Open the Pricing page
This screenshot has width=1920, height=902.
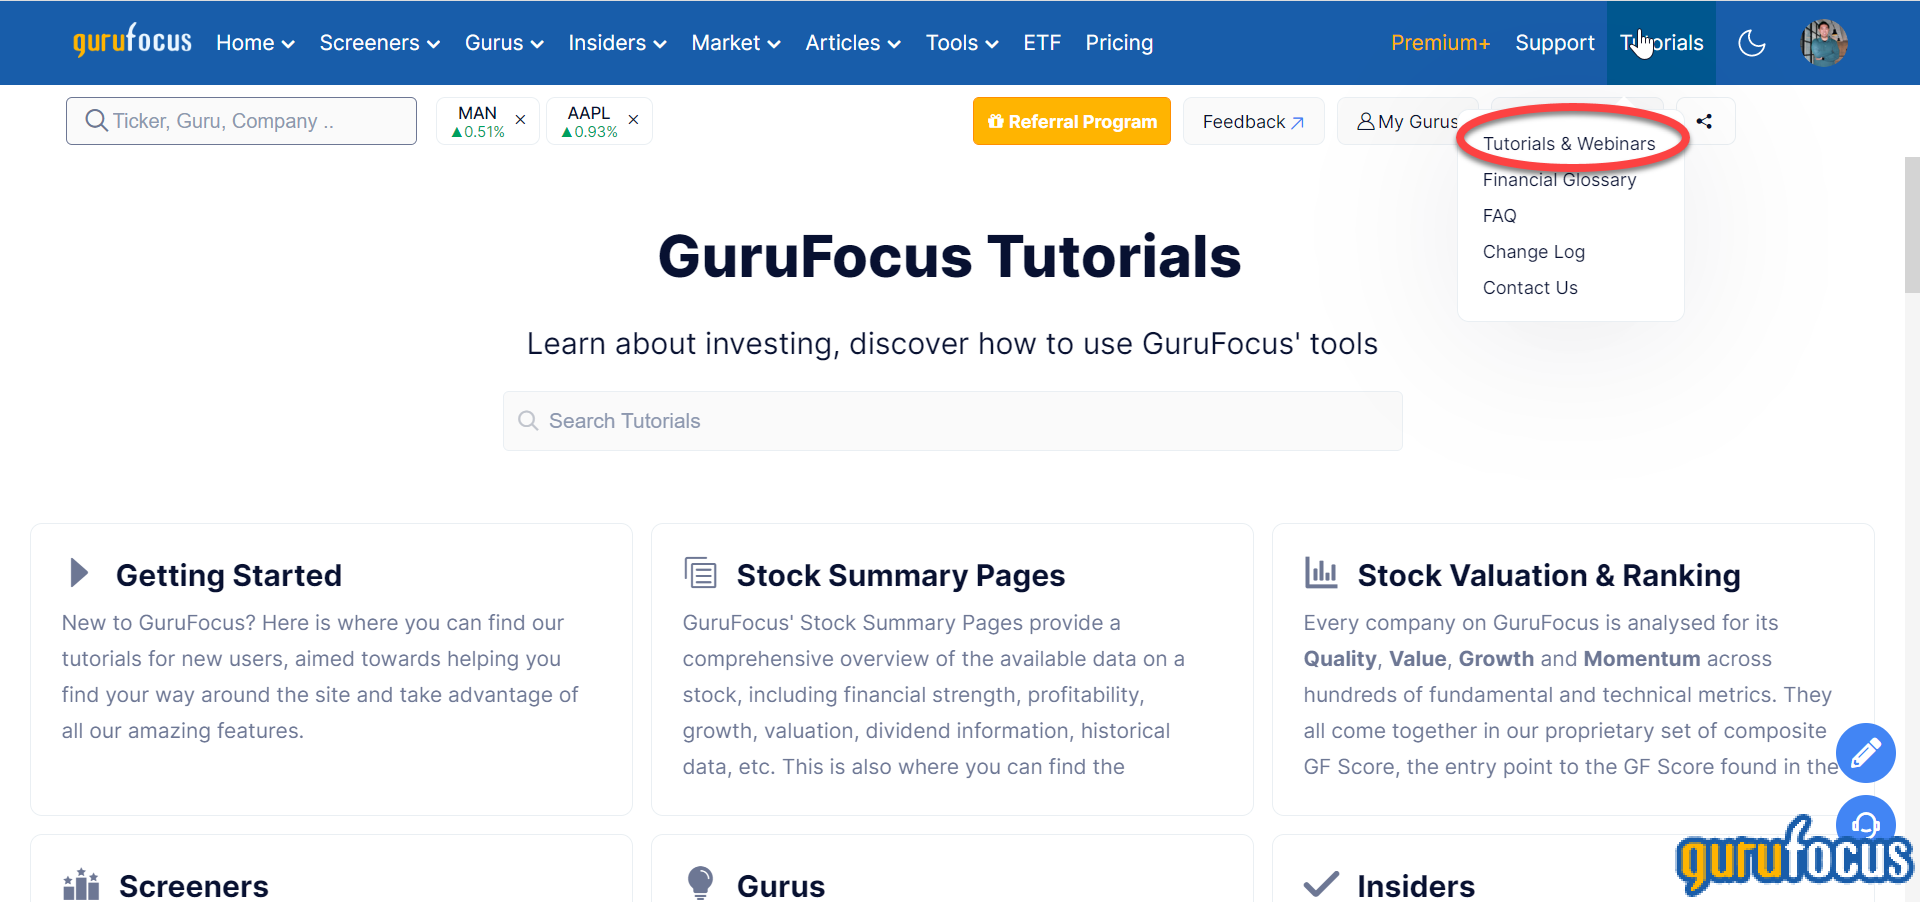[x=1119, y=43]
